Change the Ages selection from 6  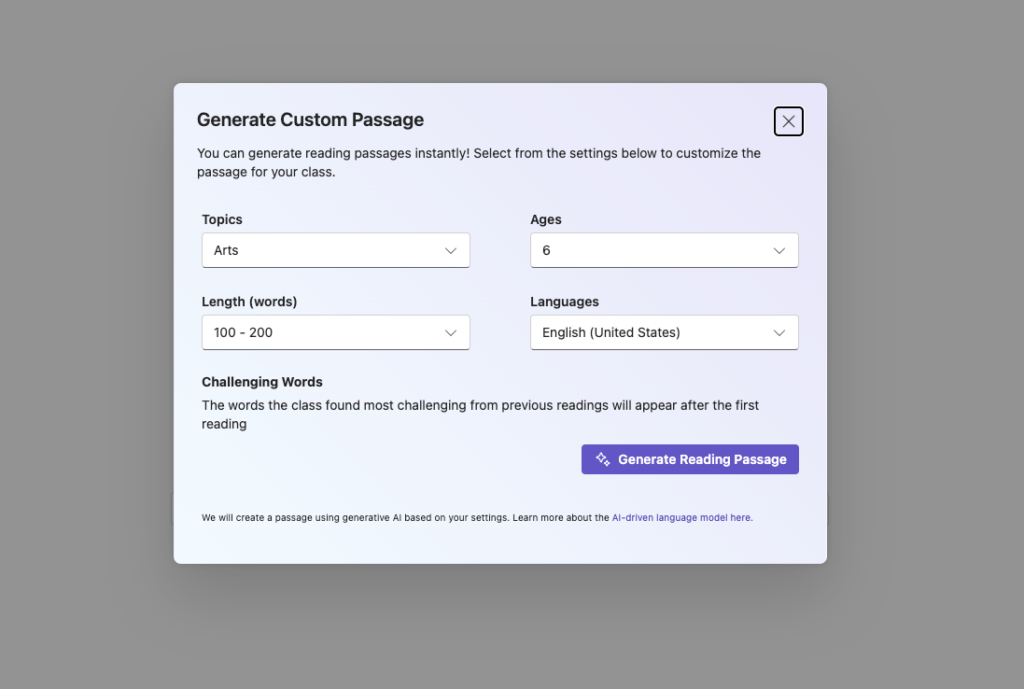(x=663, y=250)
